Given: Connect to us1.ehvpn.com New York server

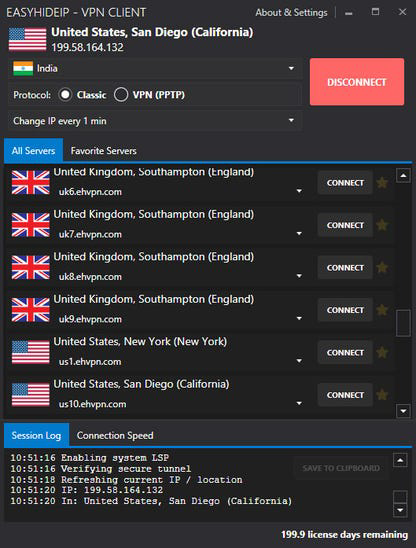Looking at the screenshot, I should pos(345,353).
